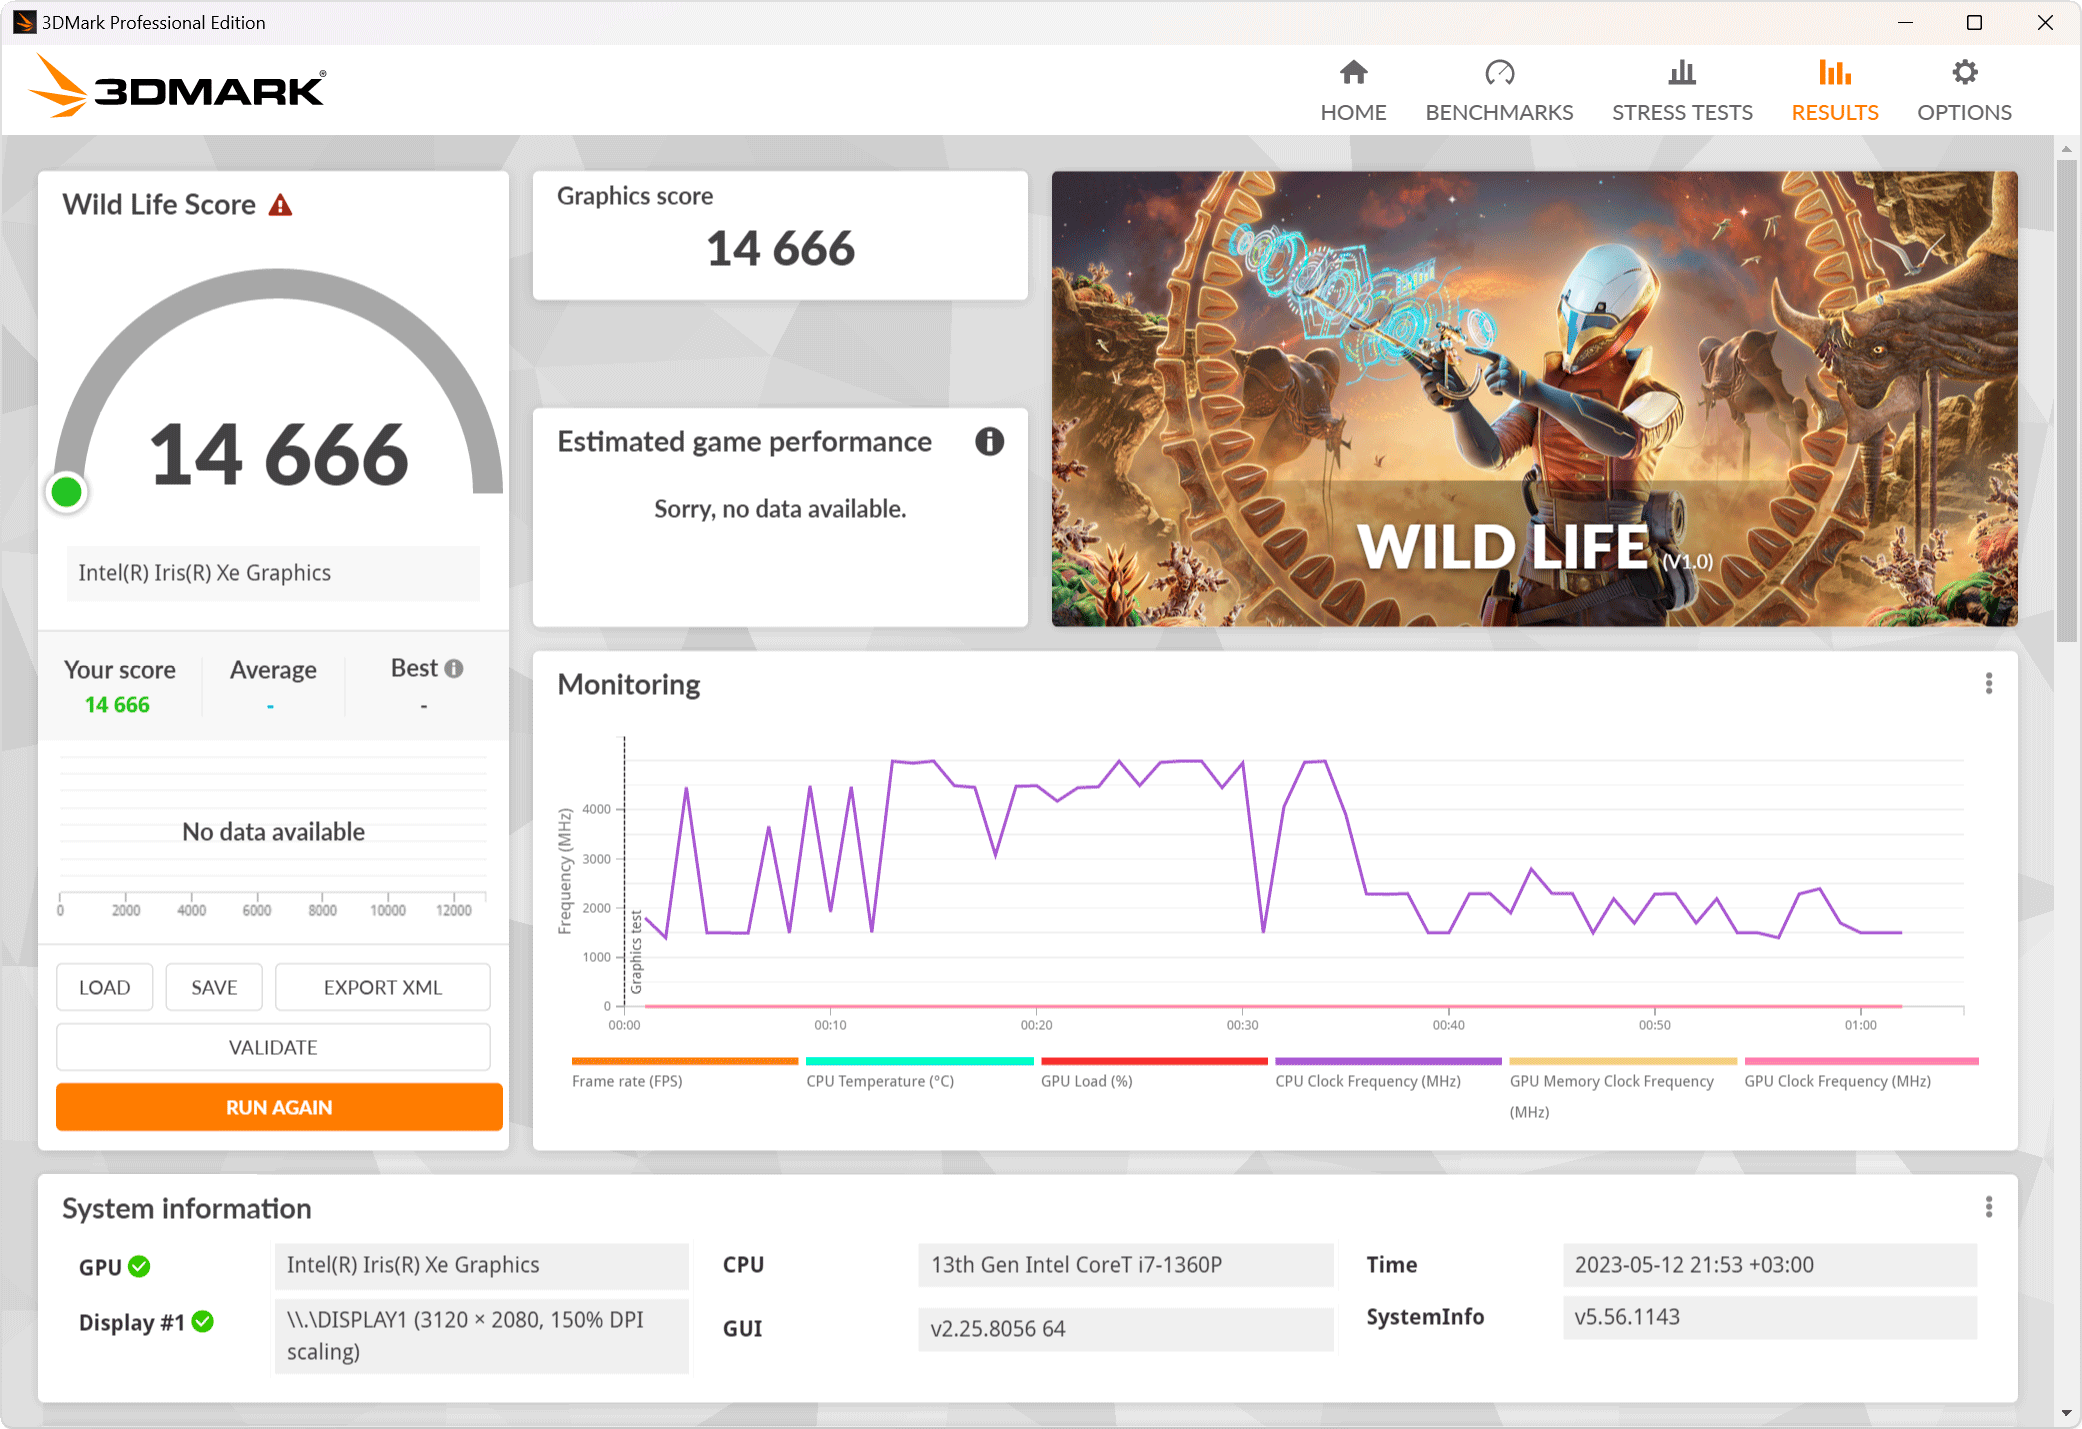Click the Export XML button
This screenshot has height=1429, width=2082.
(382, 987)
